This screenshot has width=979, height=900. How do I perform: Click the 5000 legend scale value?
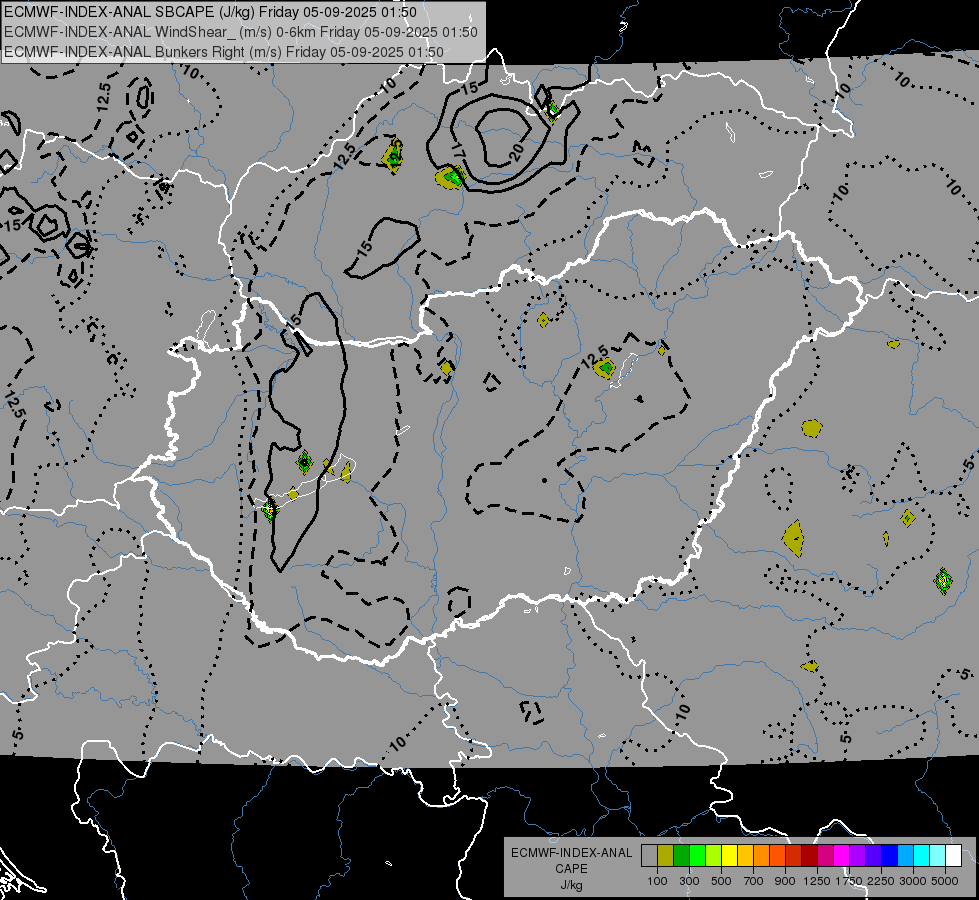(945, 881)
